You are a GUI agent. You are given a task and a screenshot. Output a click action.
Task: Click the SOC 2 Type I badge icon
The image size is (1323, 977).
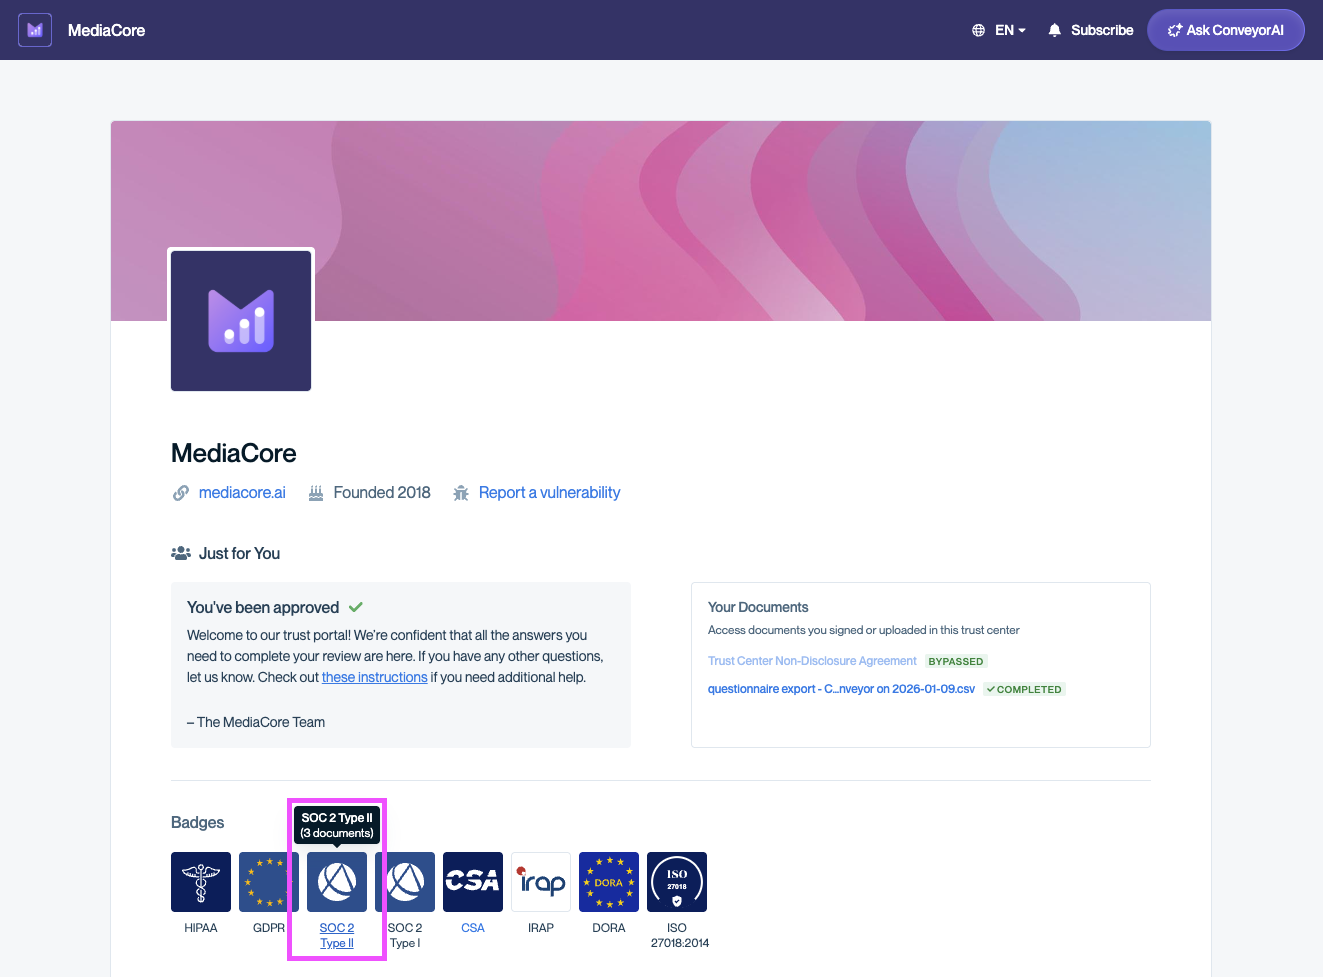(x=405, y=882)
